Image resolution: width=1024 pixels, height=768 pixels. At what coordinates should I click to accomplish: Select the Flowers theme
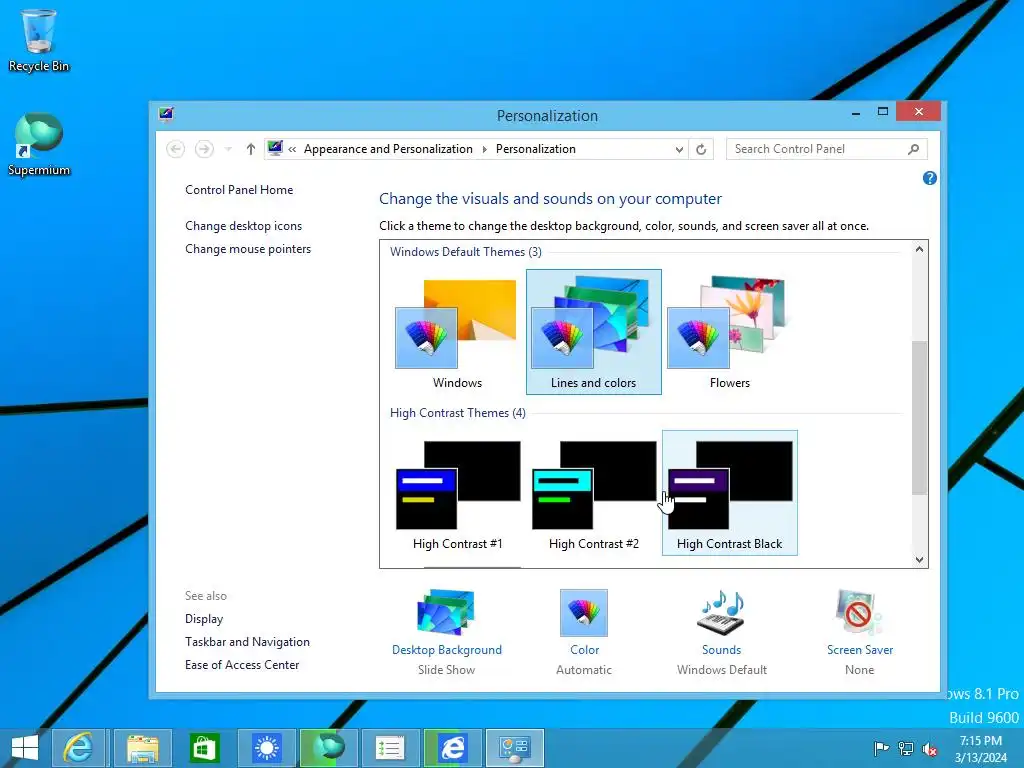tap(729, 332)
